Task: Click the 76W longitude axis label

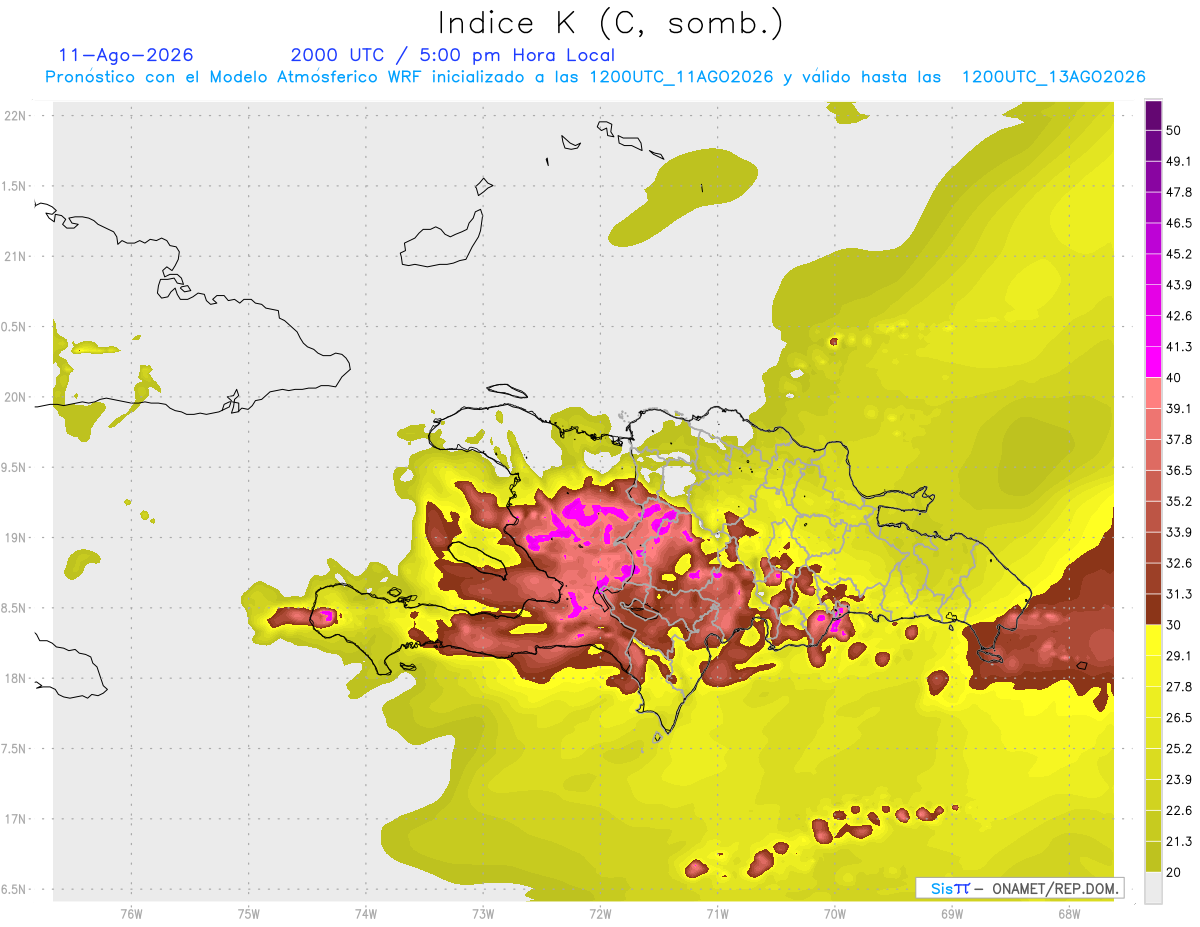Action: [131, 912]
